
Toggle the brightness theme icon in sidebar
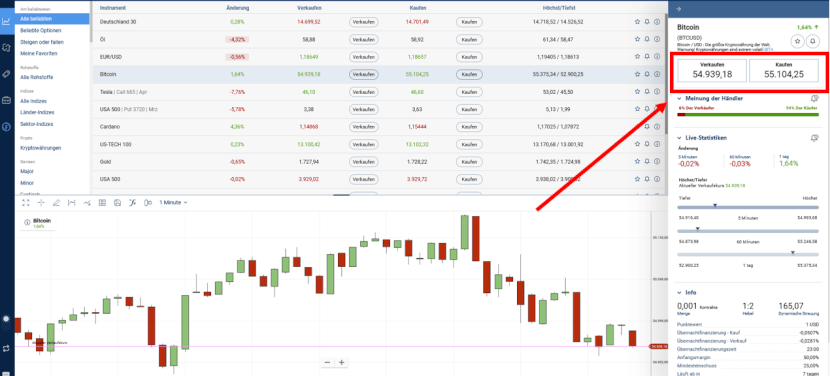[x=6, y=319]
